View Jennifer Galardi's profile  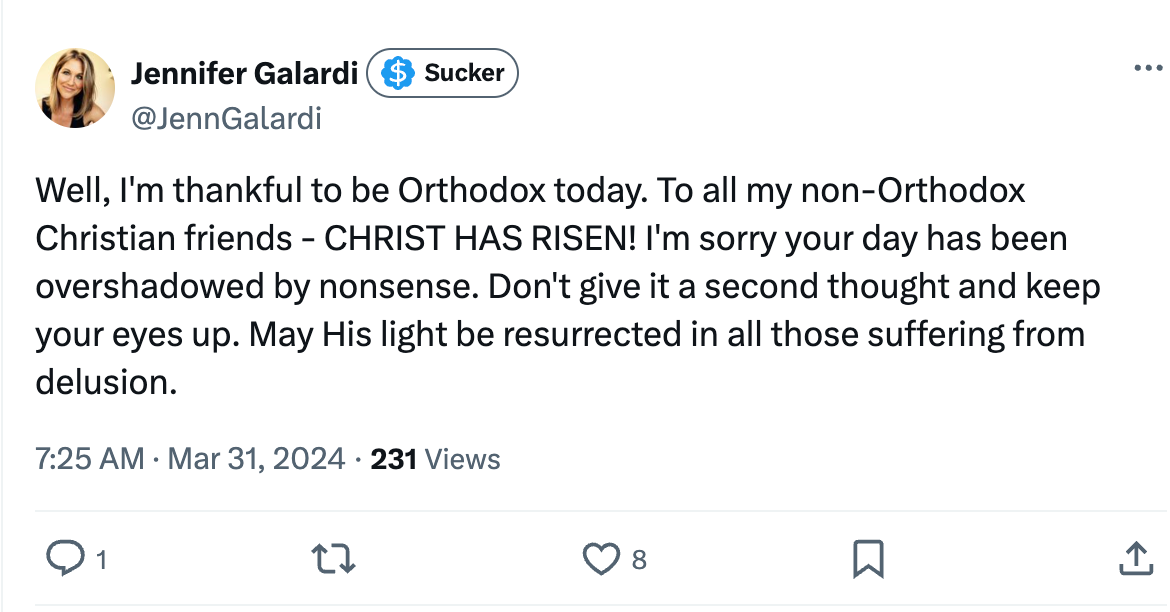click(x=244, y=73)
